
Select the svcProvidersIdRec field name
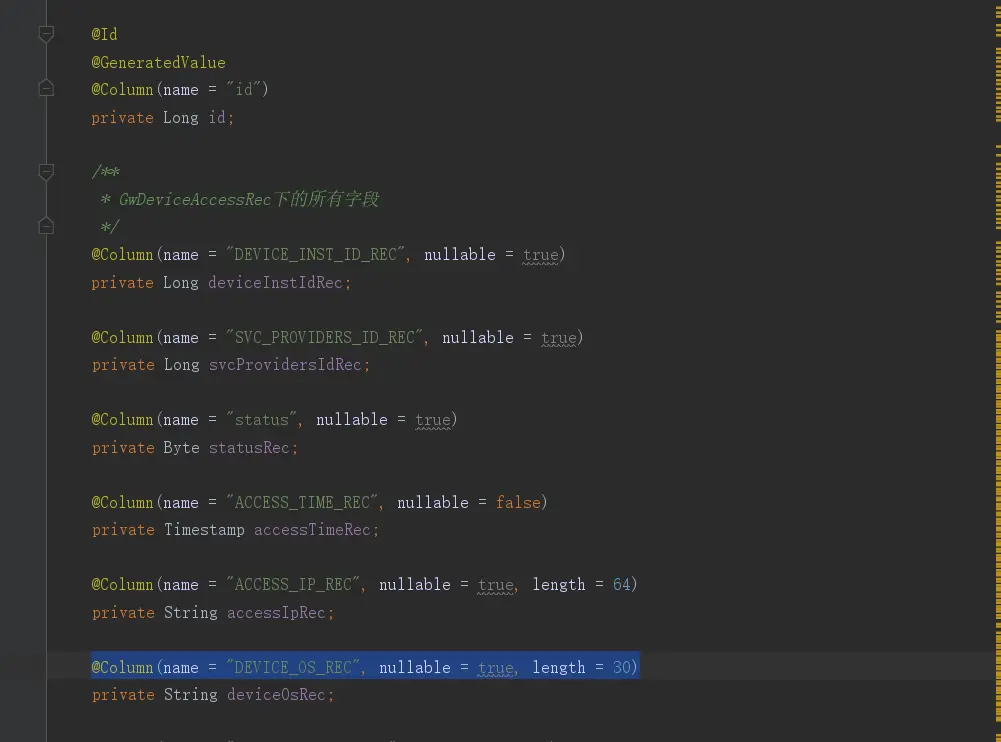click(x=285, y=365)
